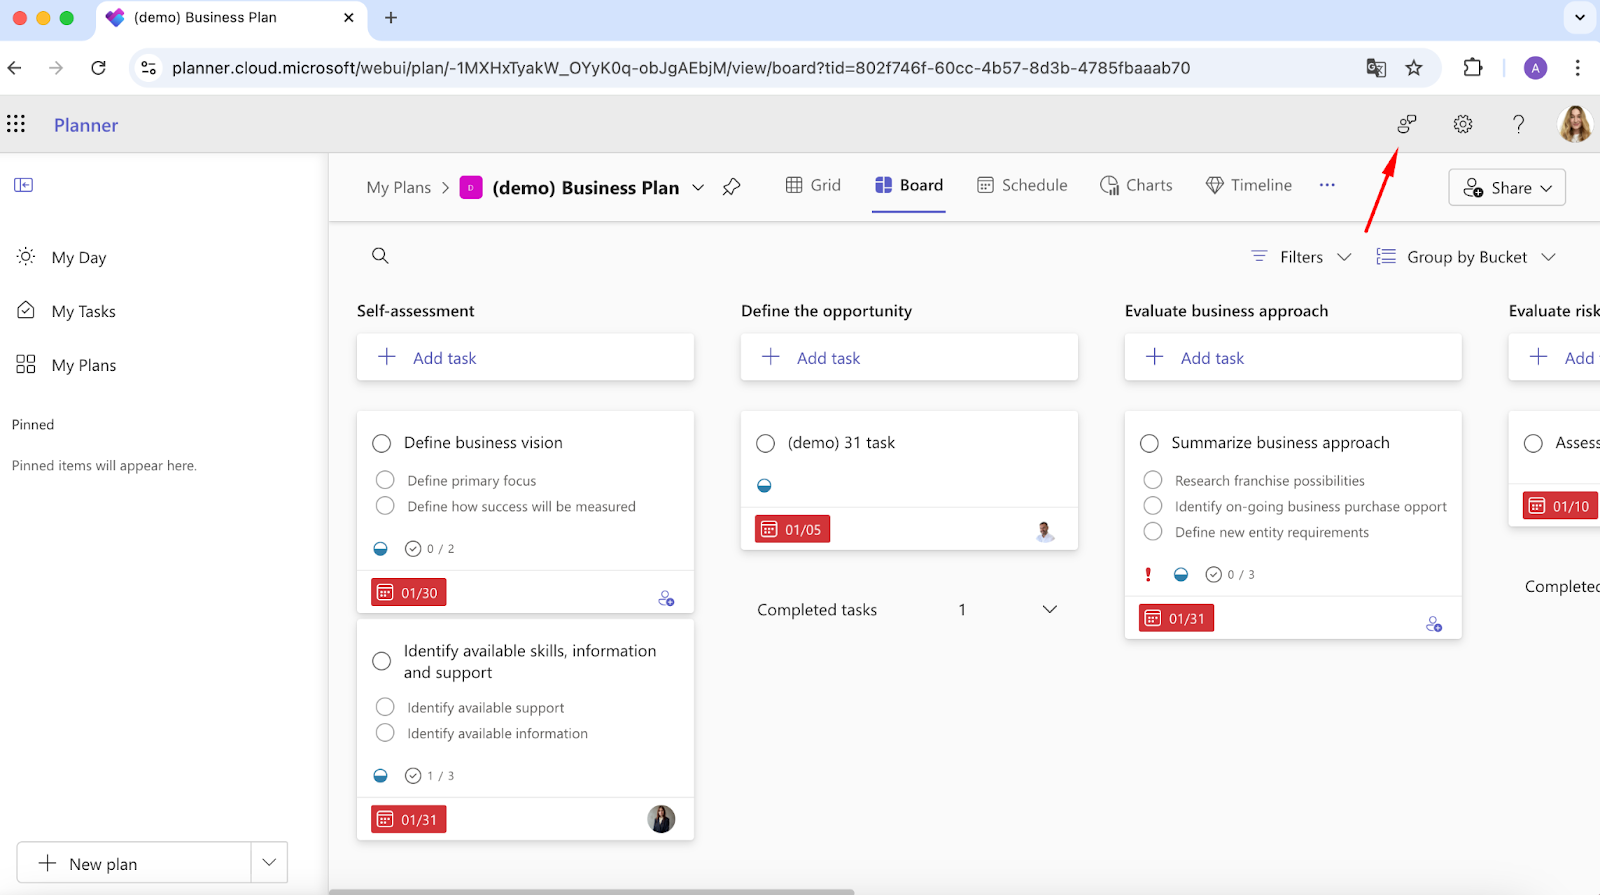The width and height of the screenshot is (1600, 895).
Task: Click the New plan button
Action: click(134, 863)
